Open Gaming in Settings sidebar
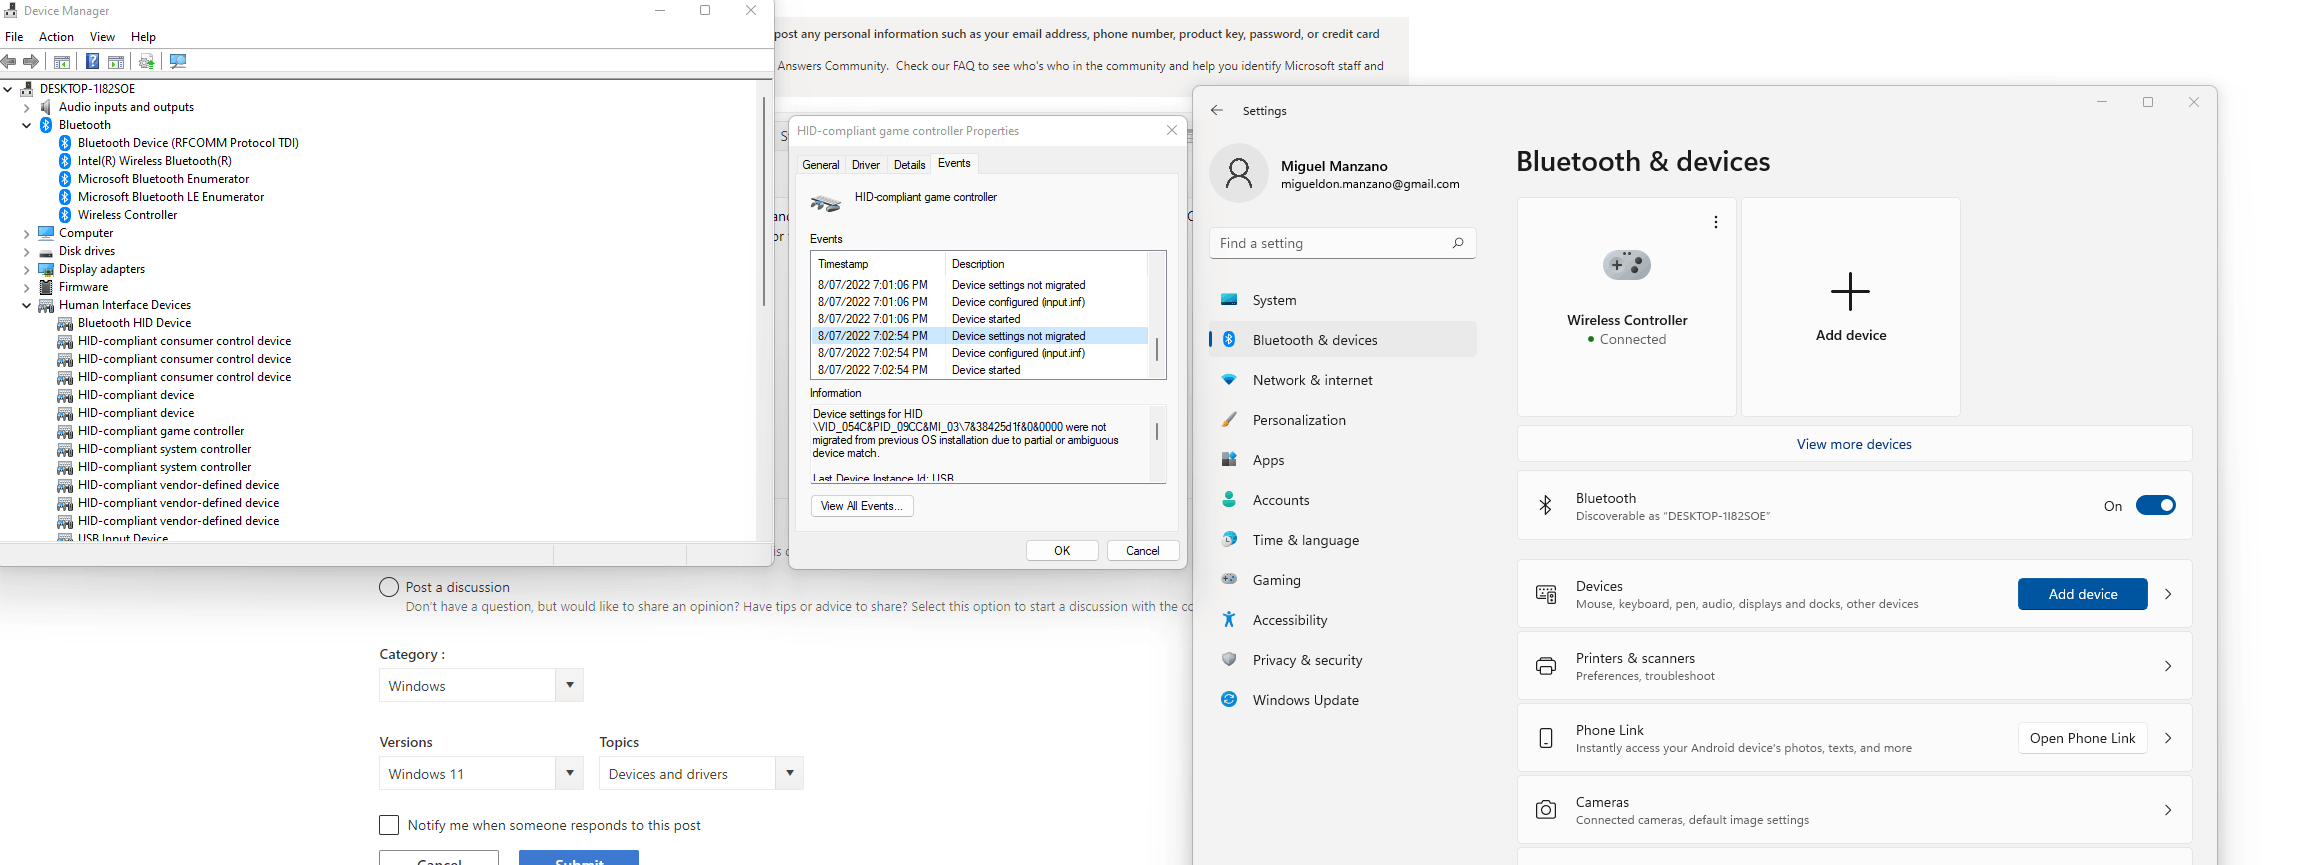 1342,580
